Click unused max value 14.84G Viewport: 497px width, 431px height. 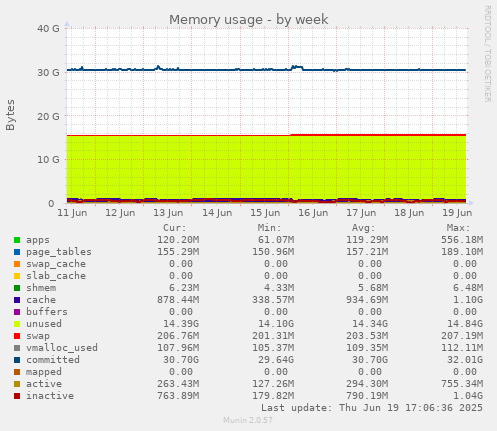(465, 324)
